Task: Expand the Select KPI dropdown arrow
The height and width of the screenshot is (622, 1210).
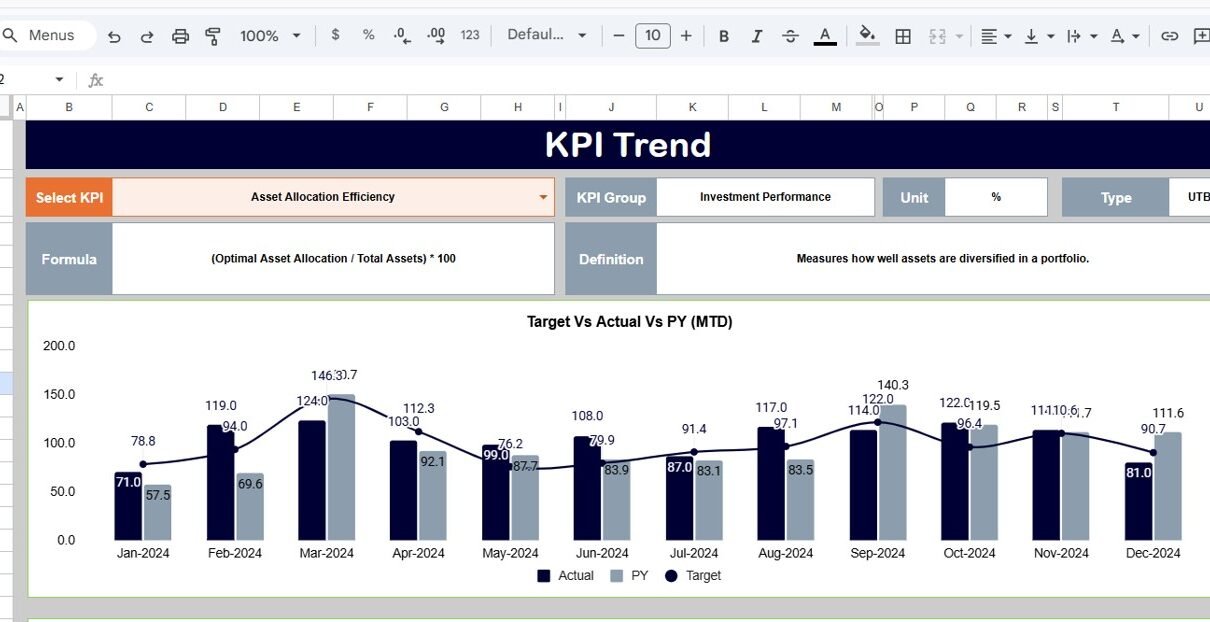Action: 544,197
